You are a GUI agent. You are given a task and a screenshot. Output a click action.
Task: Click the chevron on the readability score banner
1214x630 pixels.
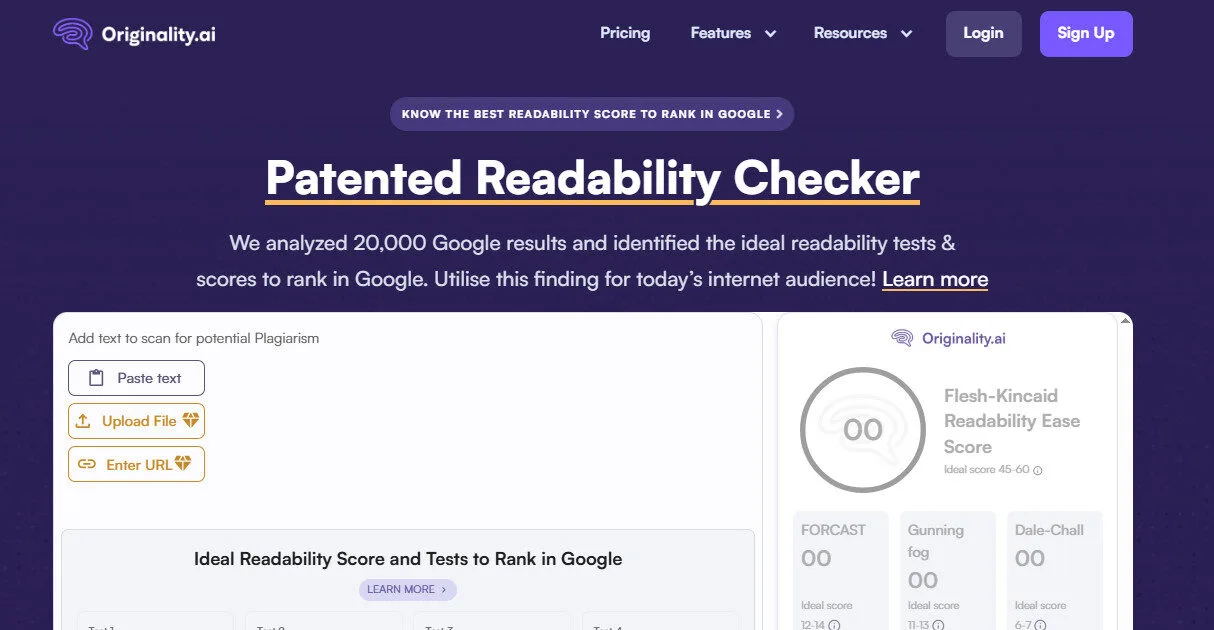point(780,113)
